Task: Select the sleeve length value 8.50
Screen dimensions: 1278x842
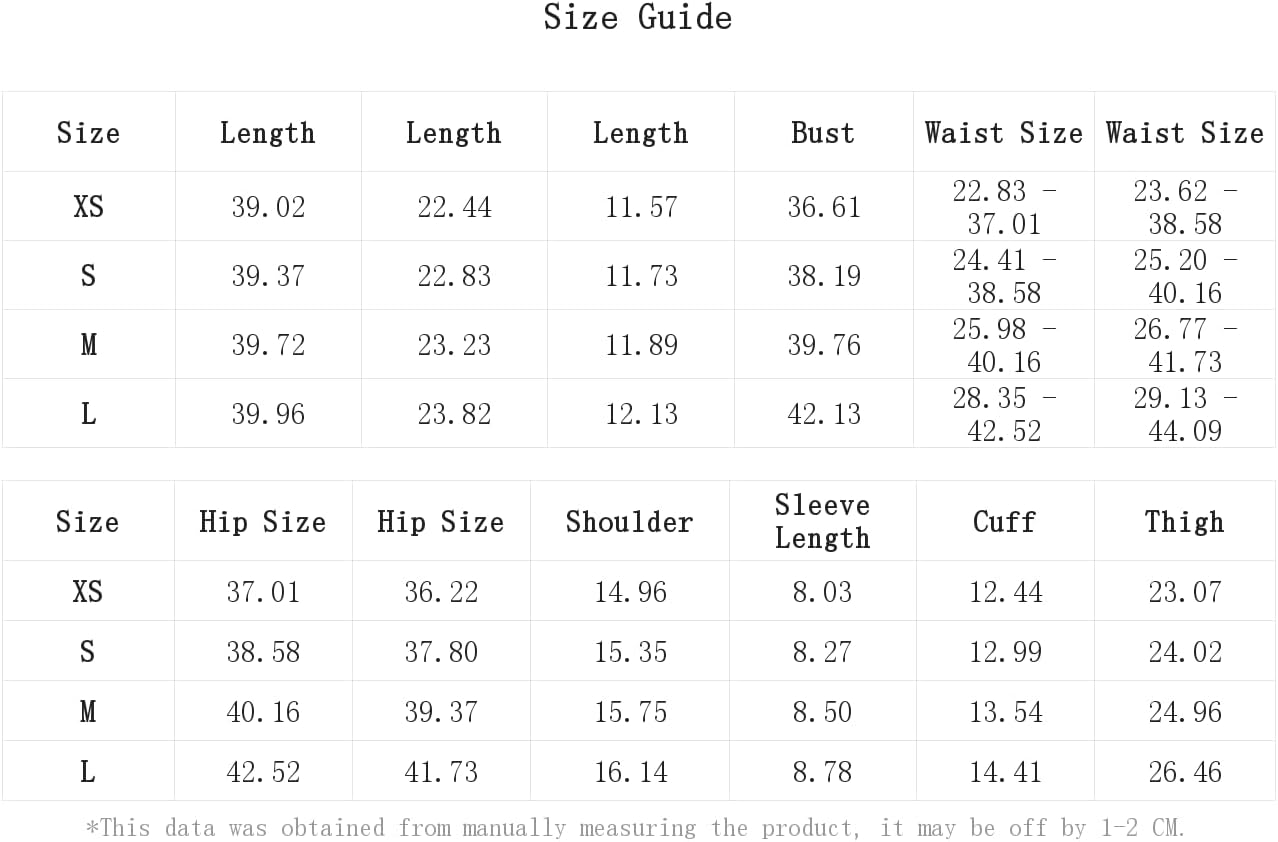Action: coord(822,712)
